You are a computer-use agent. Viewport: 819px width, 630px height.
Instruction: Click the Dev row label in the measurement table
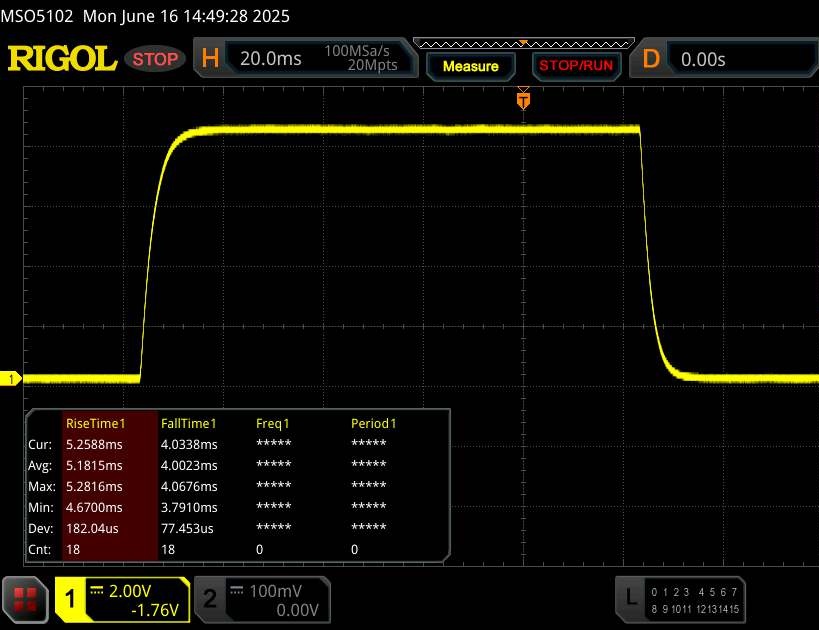(40, 528)
